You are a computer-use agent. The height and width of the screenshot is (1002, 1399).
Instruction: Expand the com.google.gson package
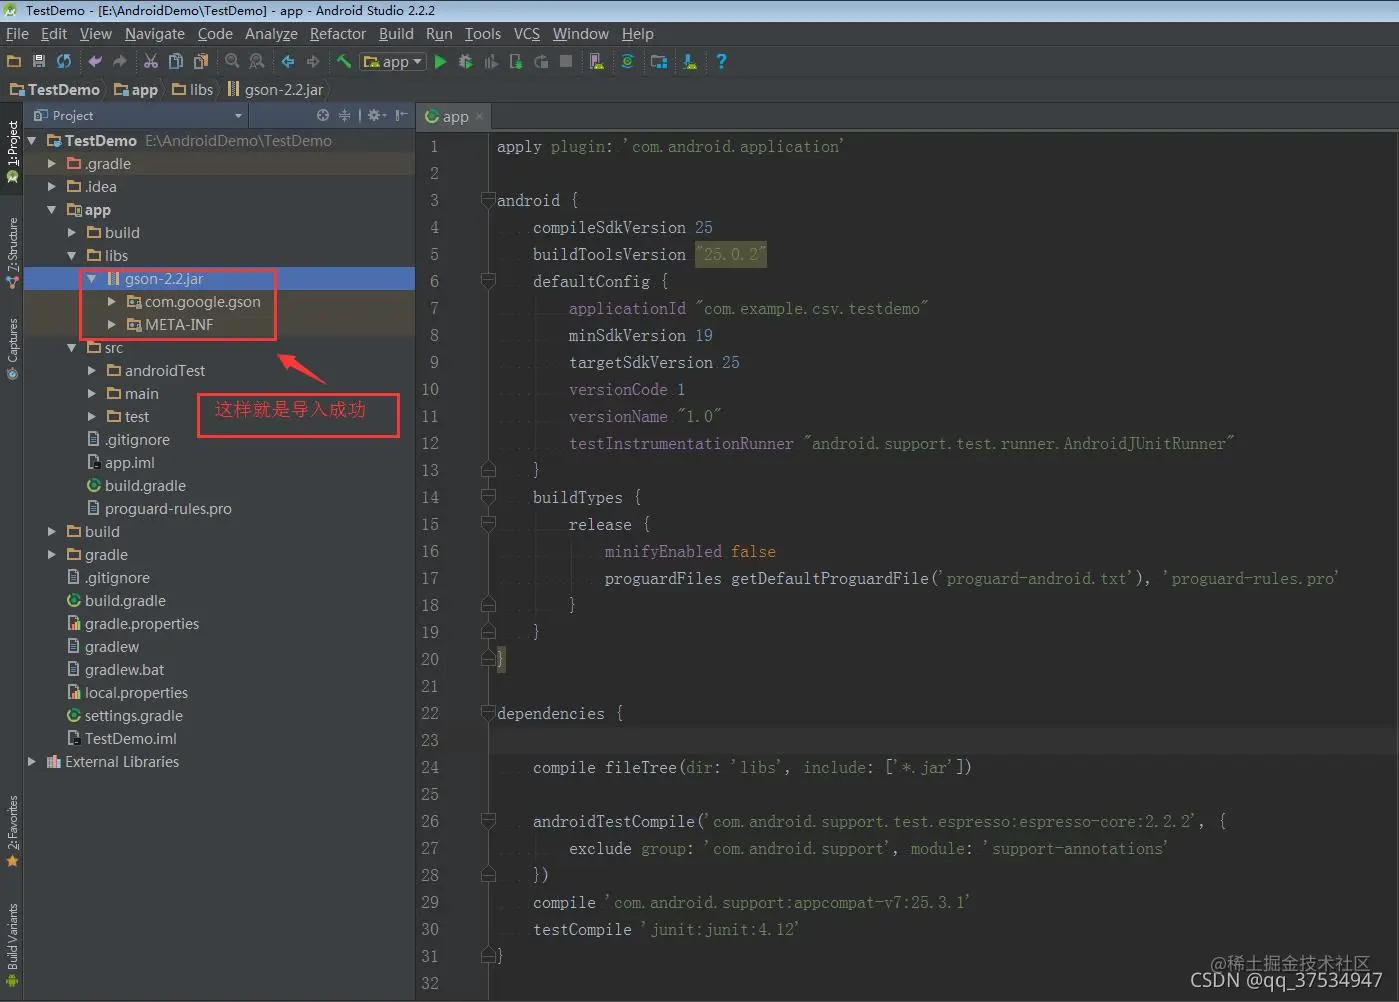pyautogui.click(x=112, y=301)
